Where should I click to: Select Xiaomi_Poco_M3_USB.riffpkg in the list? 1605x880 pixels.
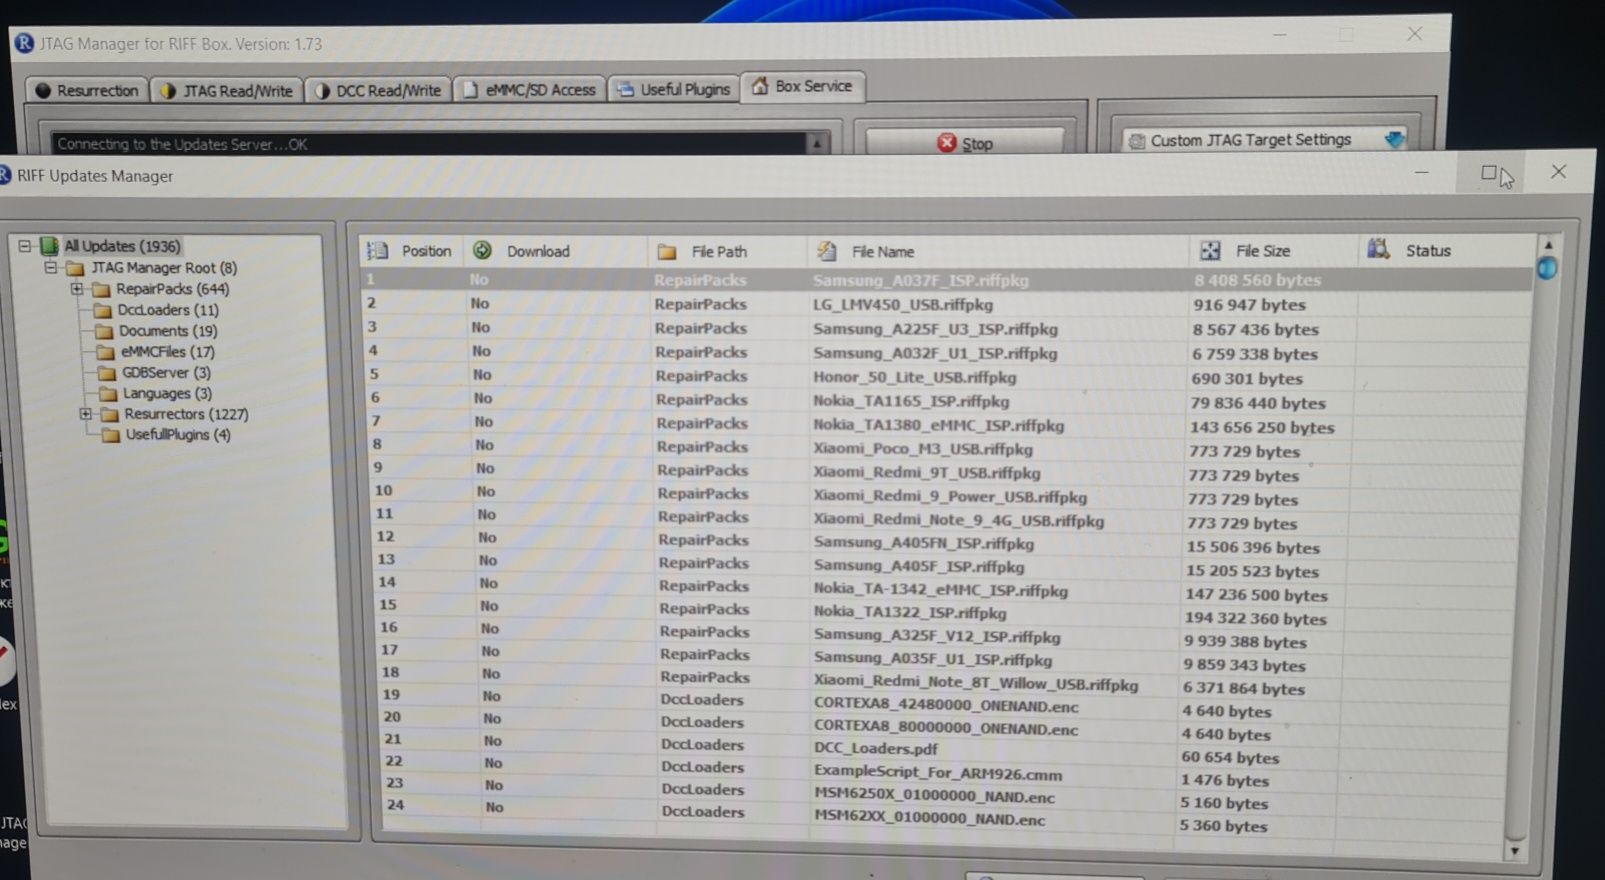click(922, 449)
